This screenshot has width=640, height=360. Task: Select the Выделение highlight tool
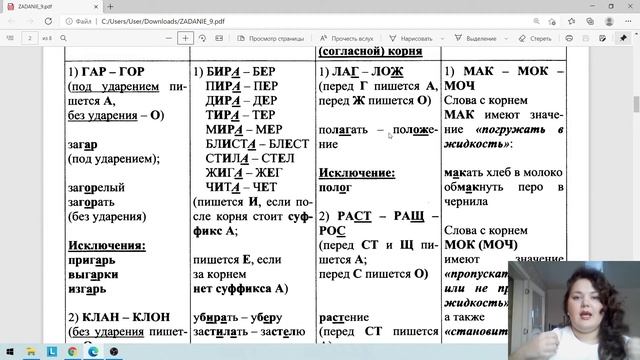(x=476, y=38)
